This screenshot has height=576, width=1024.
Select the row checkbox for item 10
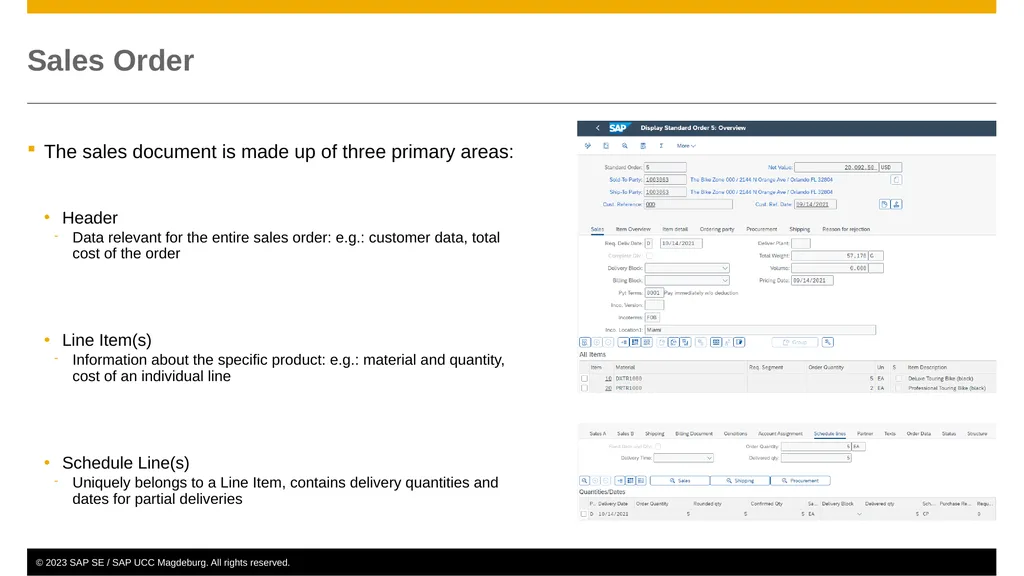coord(584,379)
